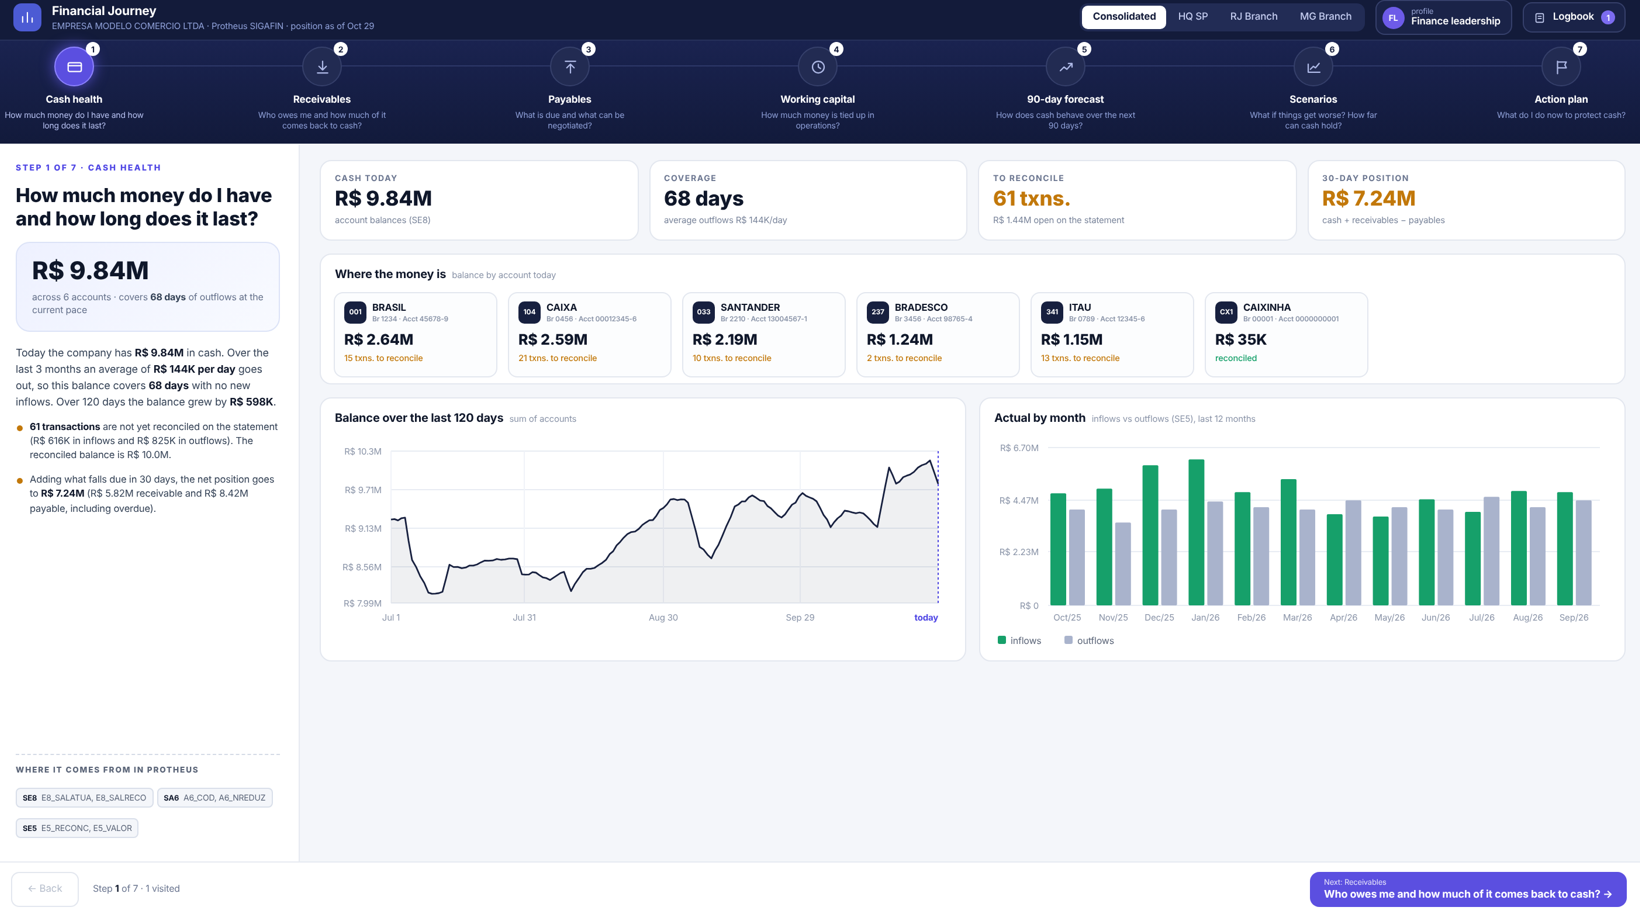Open the To Reconcile 61 txns card
1640x911 pixels.
click(1137, 200)
